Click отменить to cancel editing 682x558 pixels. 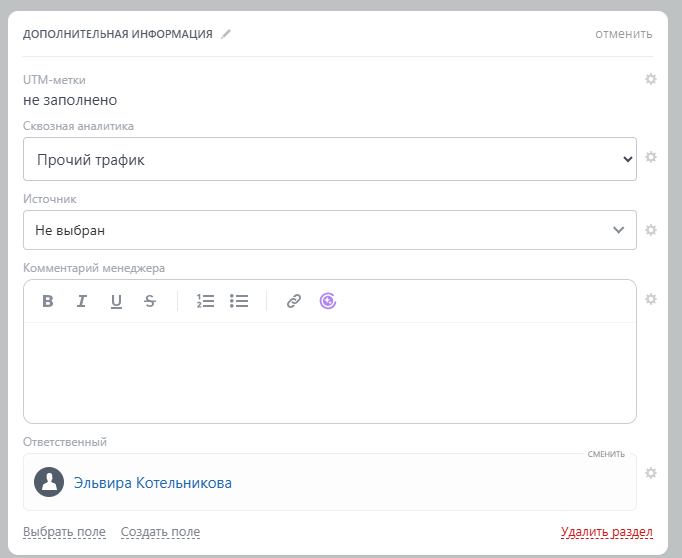[623, 34]
